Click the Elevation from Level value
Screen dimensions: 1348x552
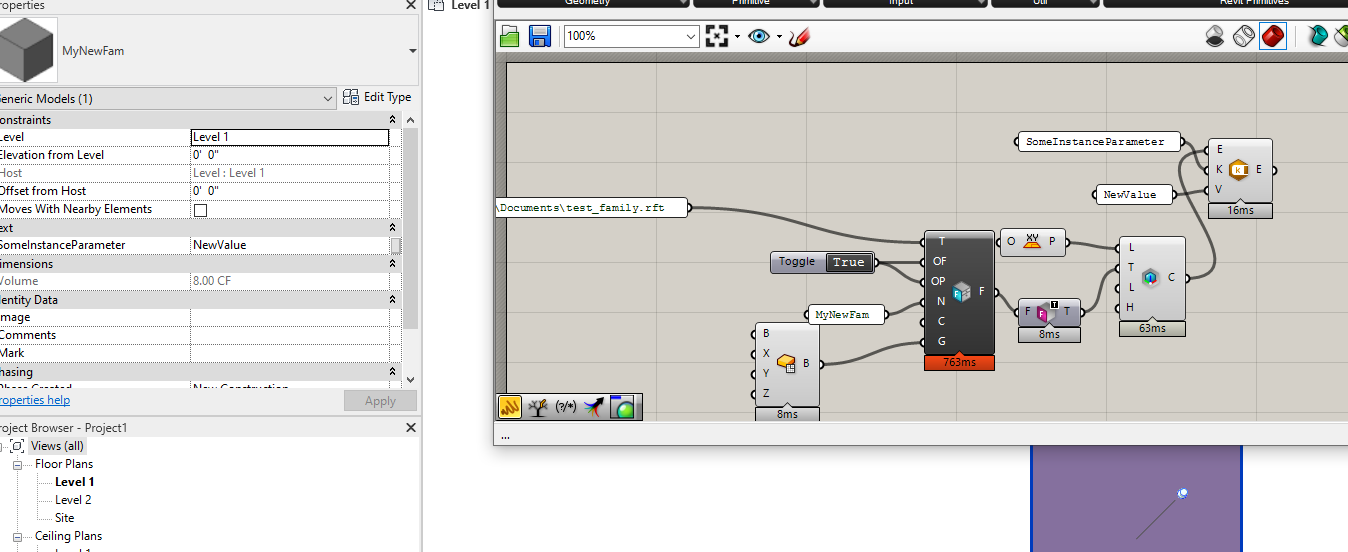(x=289, y=155)
